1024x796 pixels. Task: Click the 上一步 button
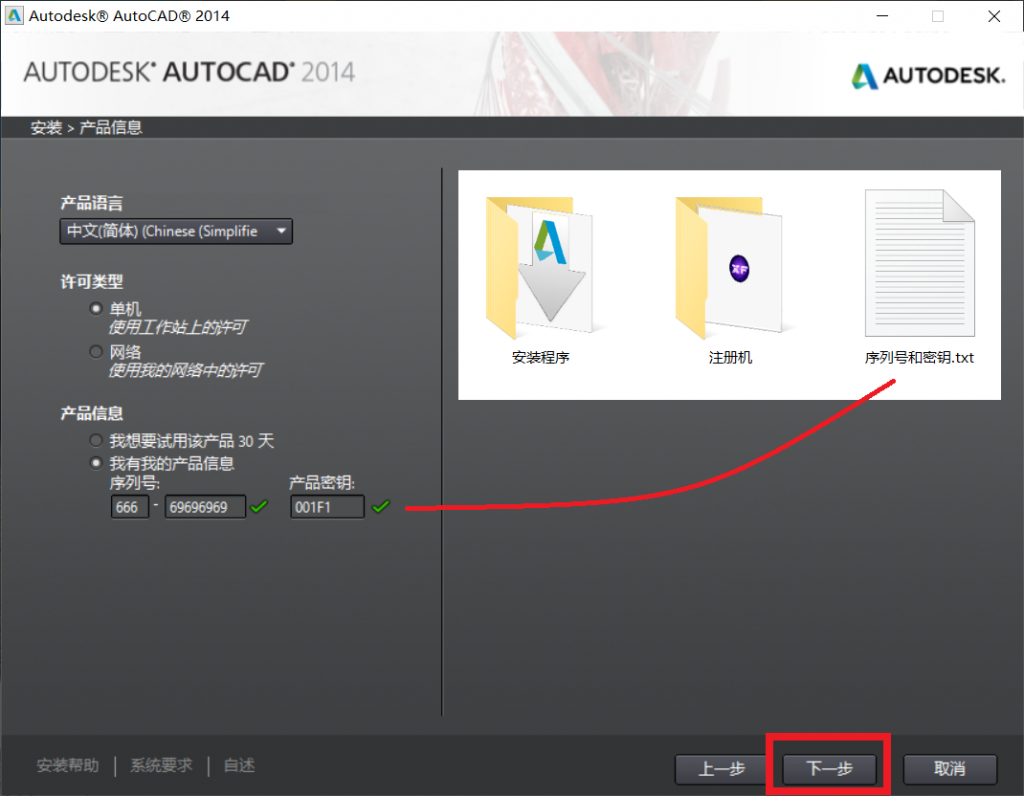point(722,769)
